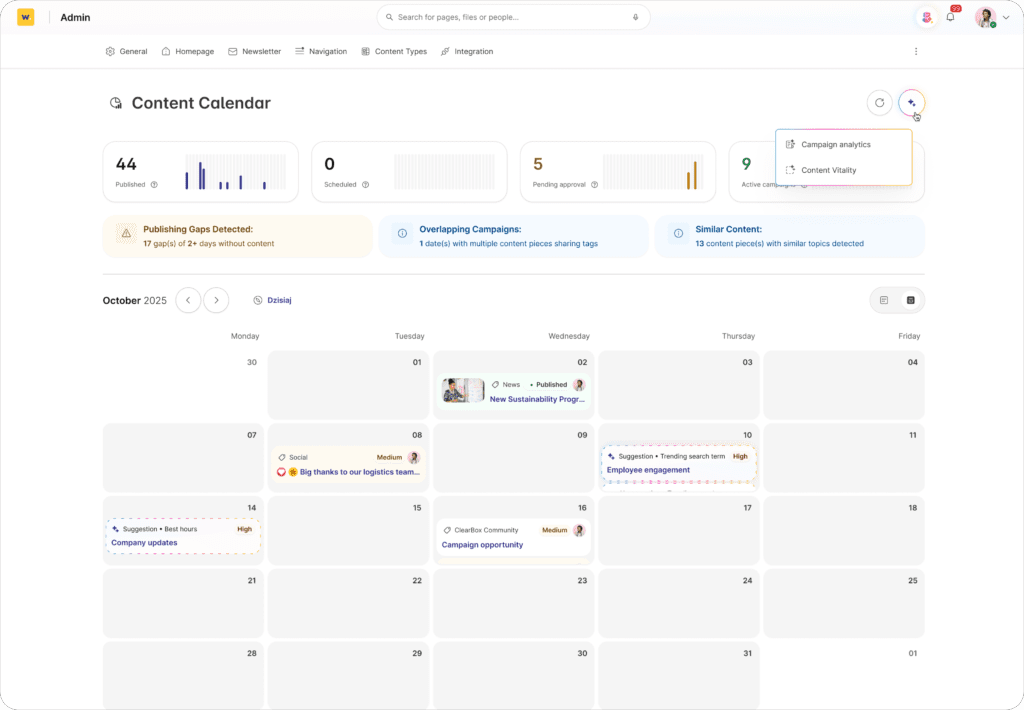This screenshot has height=710, width=1024.
Task: Click help icon next to Published
Action: point(154,184)
